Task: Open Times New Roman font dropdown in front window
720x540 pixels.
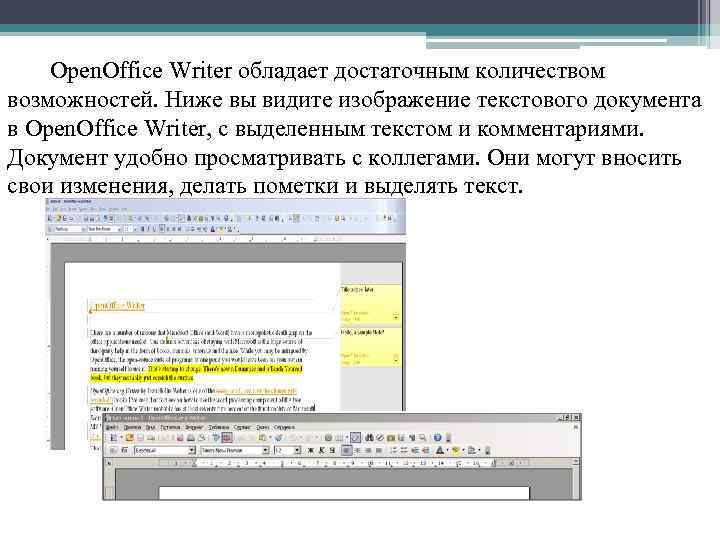Action: 265,450
